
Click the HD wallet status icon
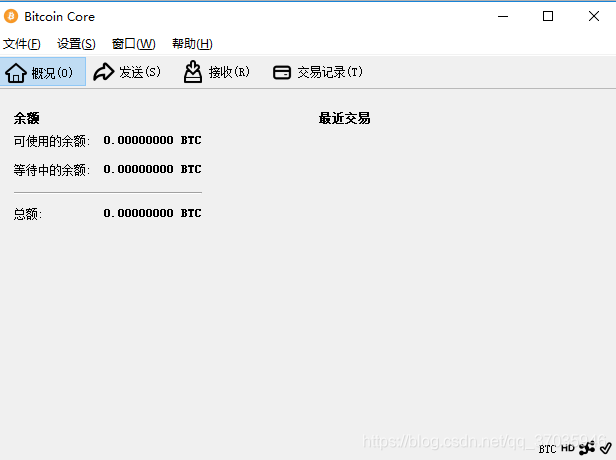(568, 448)
